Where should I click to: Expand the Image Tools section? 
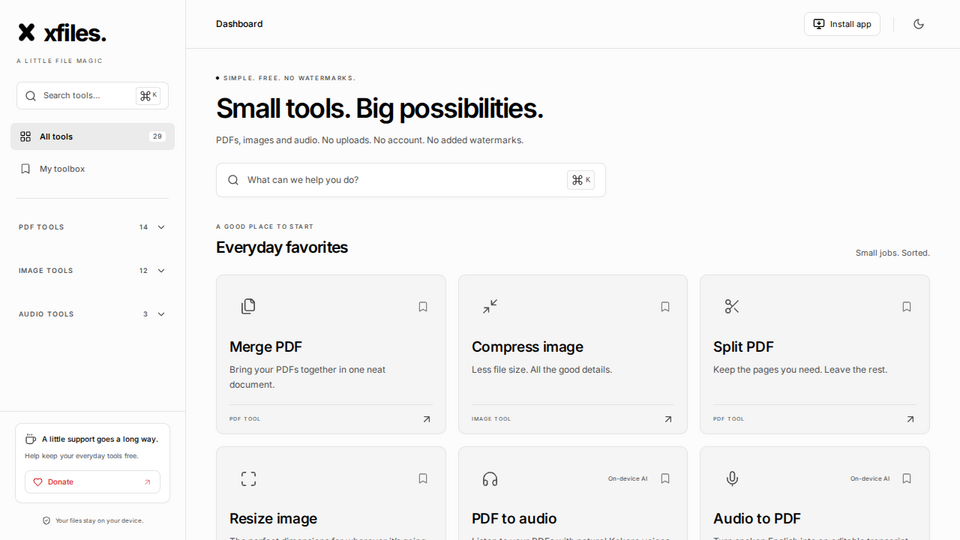coord(92,271)
